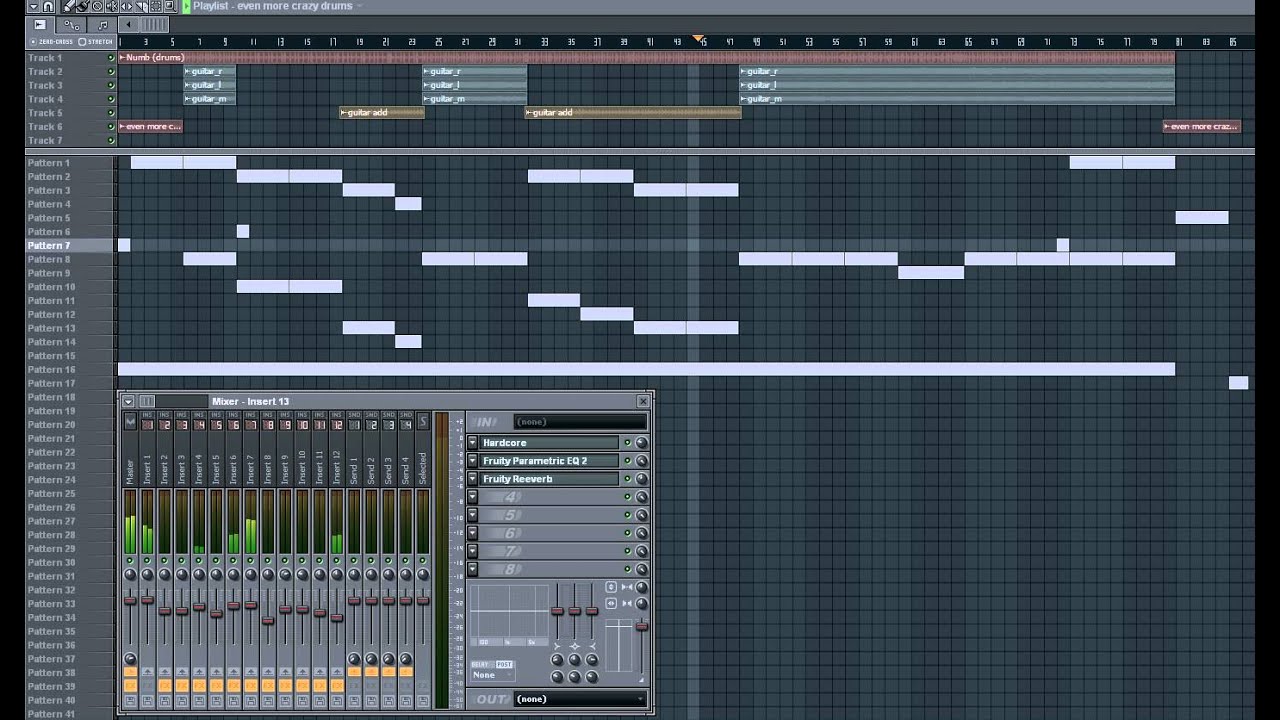Open the mixer IN source dropdown
This screenshot has width=1280, height=720.
pos(580,422)
